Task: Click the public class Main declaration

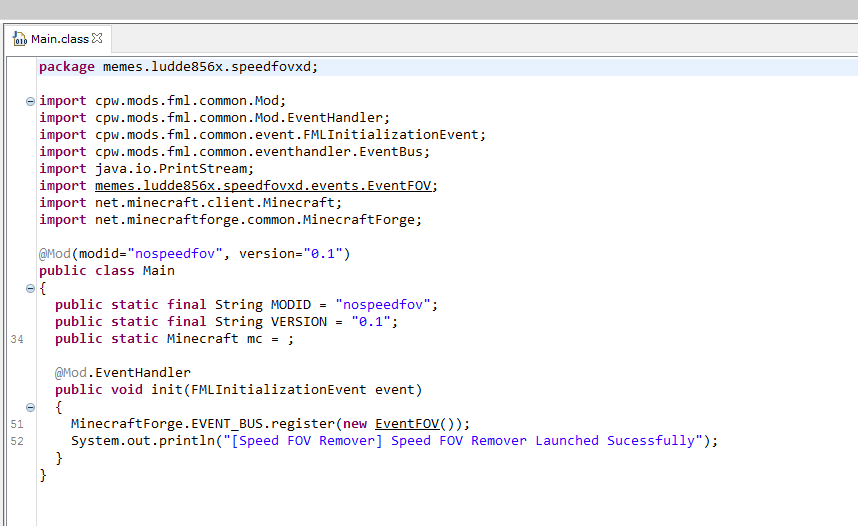Action: click(107, 271)
